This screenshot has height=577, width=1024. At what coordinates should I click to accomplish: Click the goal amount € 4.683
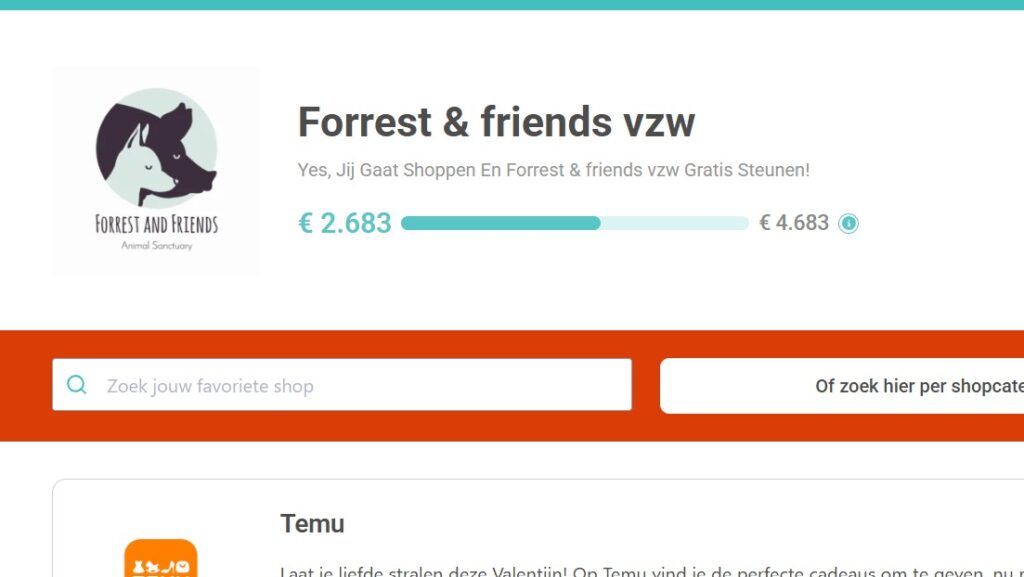(x=794, y=223)
